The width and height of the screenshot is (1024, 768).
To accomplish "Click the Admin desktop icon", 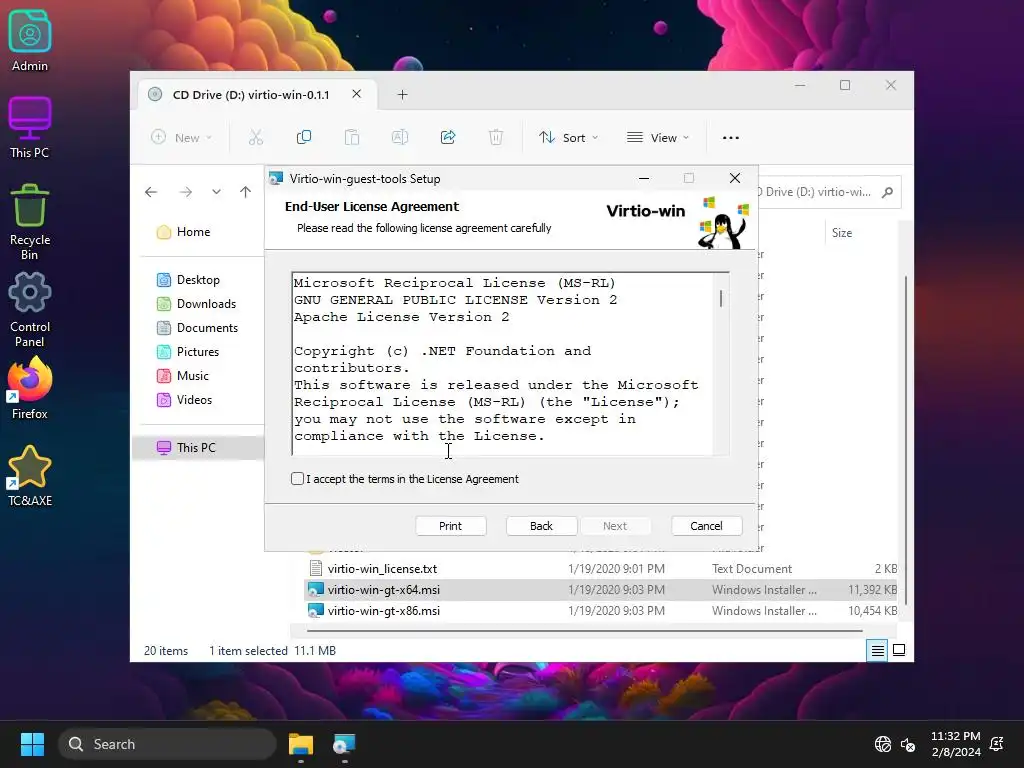I will pos(29,40).
